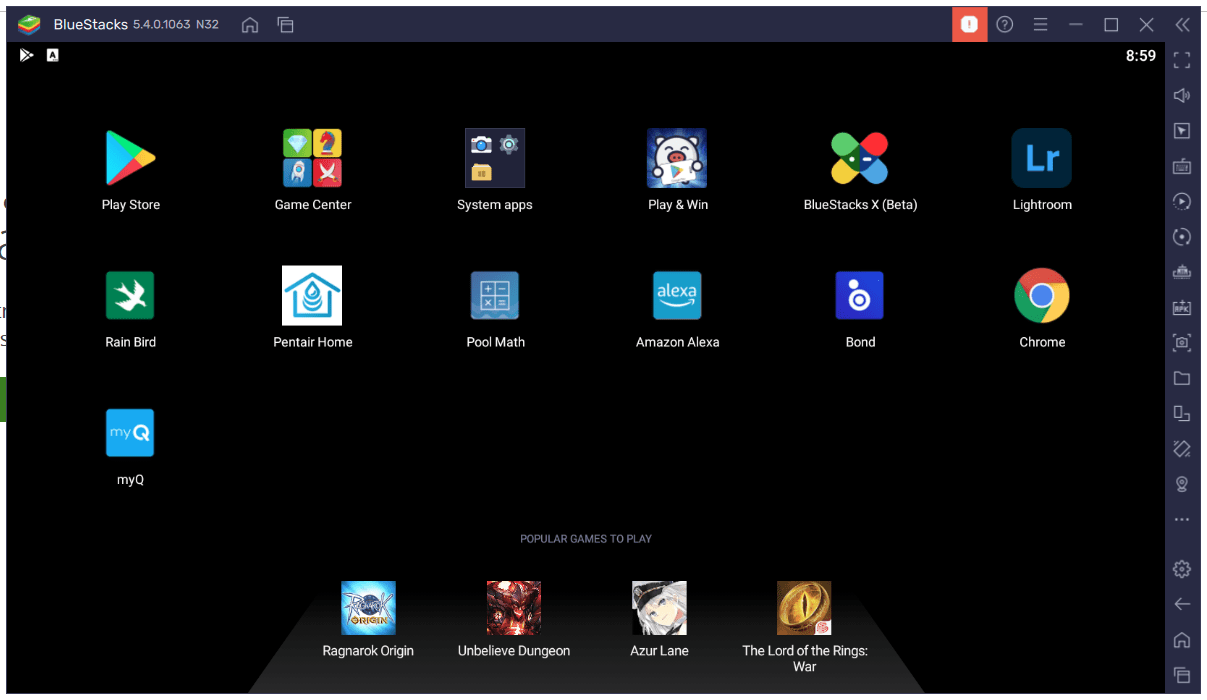Click the 'A' status bar notification icon
Viewport: 1207px width, 700px height.
pyautogui.click(x=52, y=55)
